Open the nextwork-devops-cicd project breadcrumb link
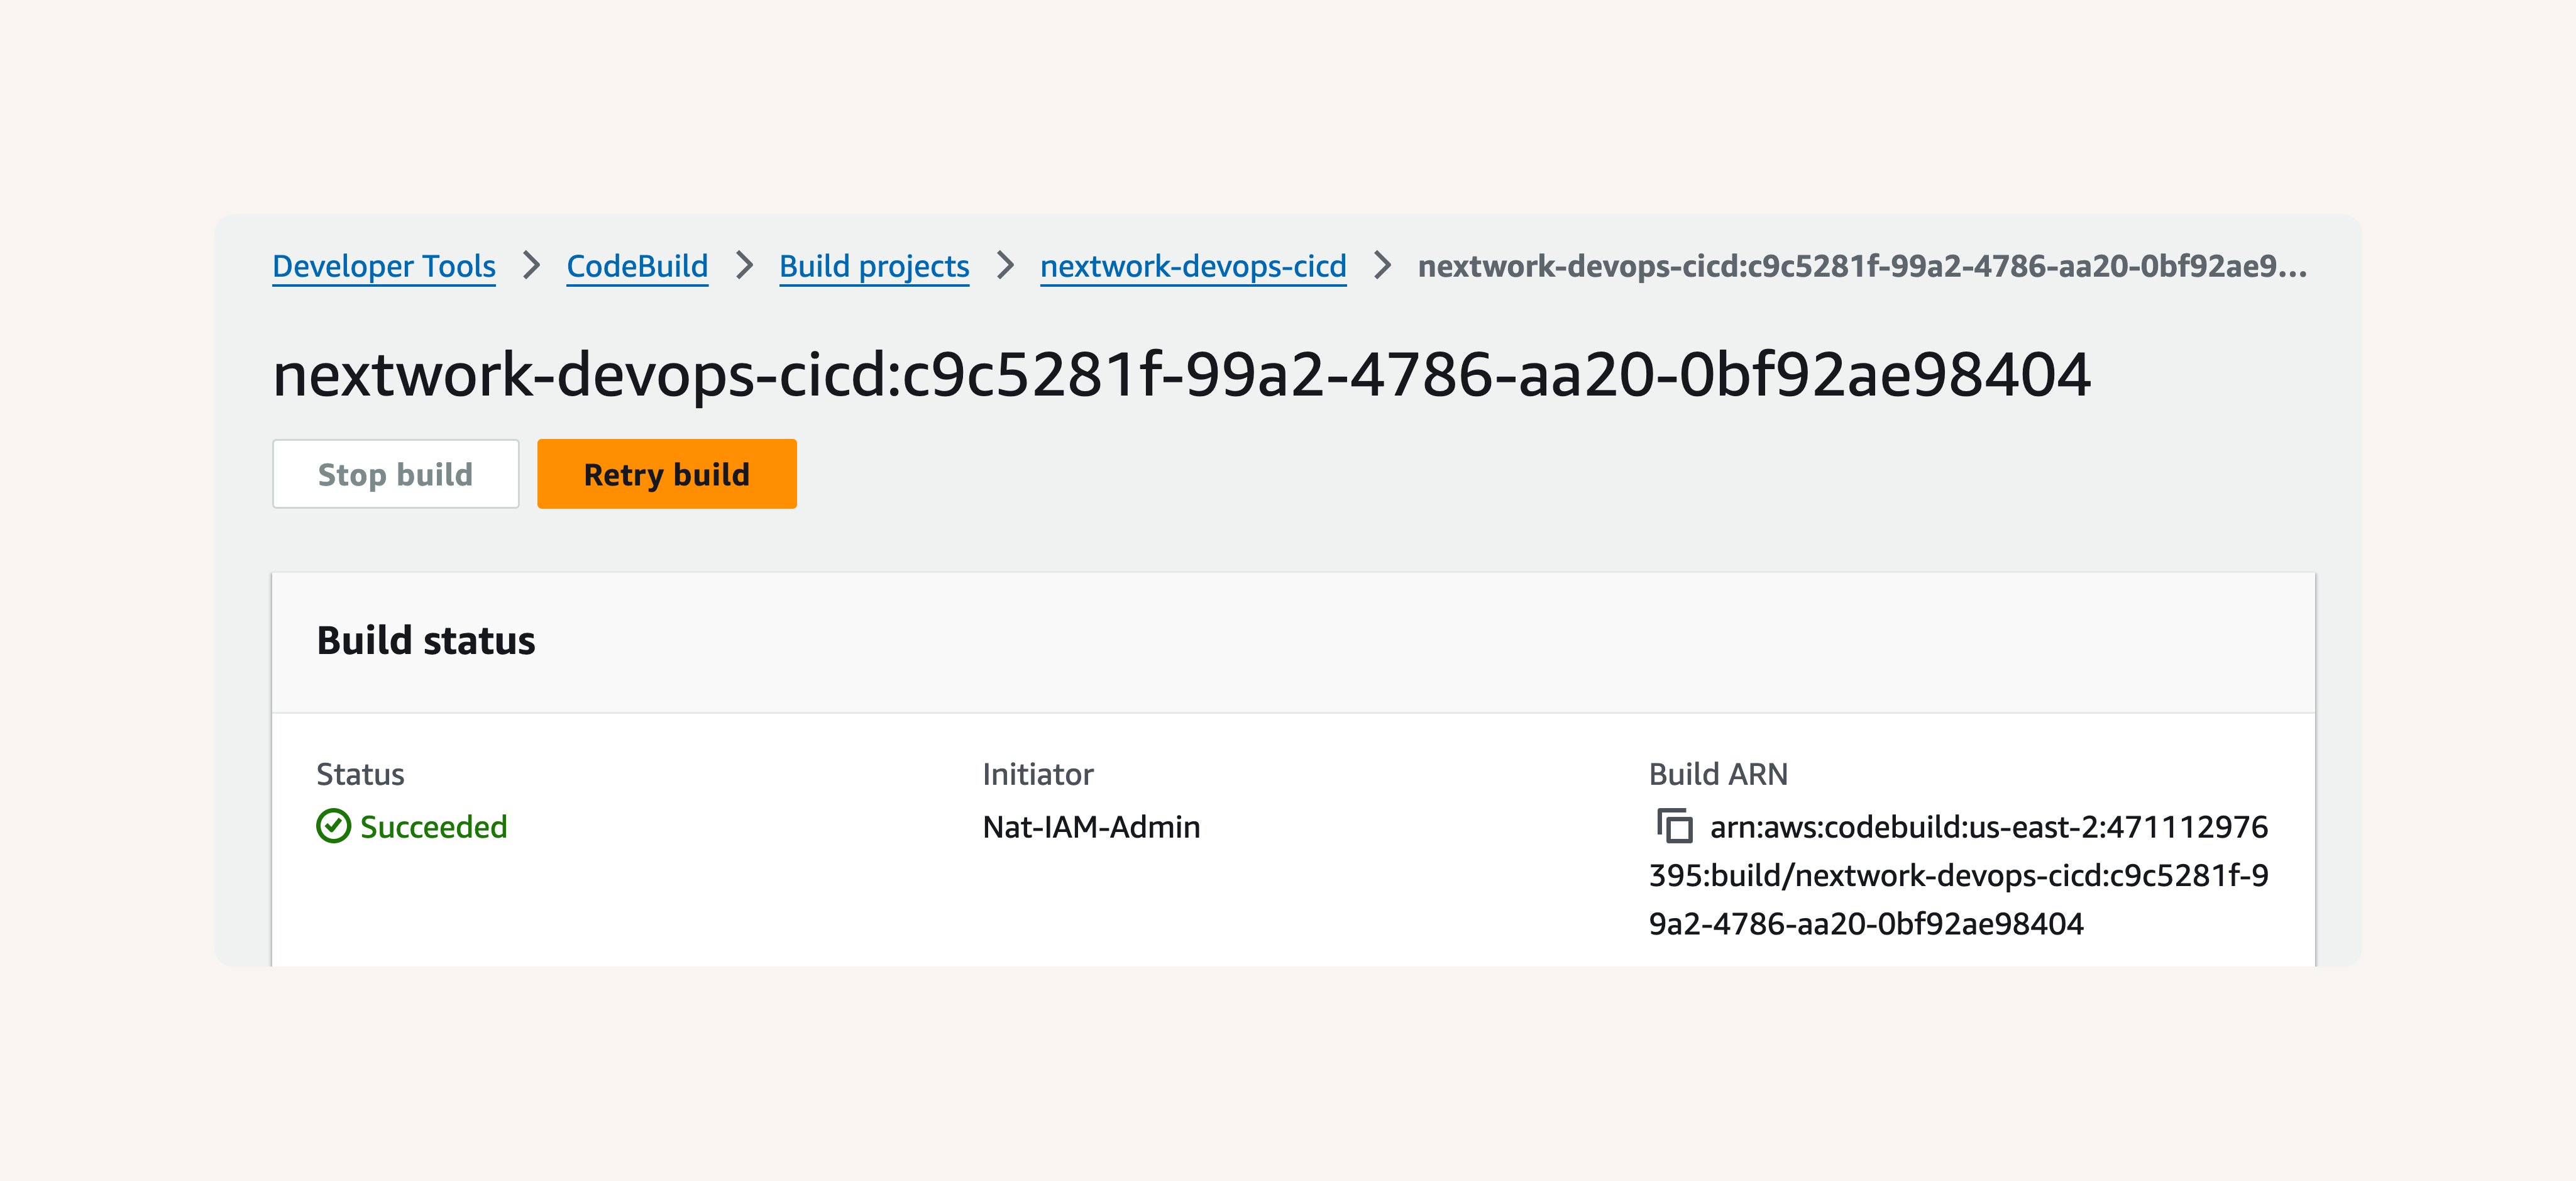Image resolution: width=2576 pixels, height=1181 pixels. coord(1193,266)
